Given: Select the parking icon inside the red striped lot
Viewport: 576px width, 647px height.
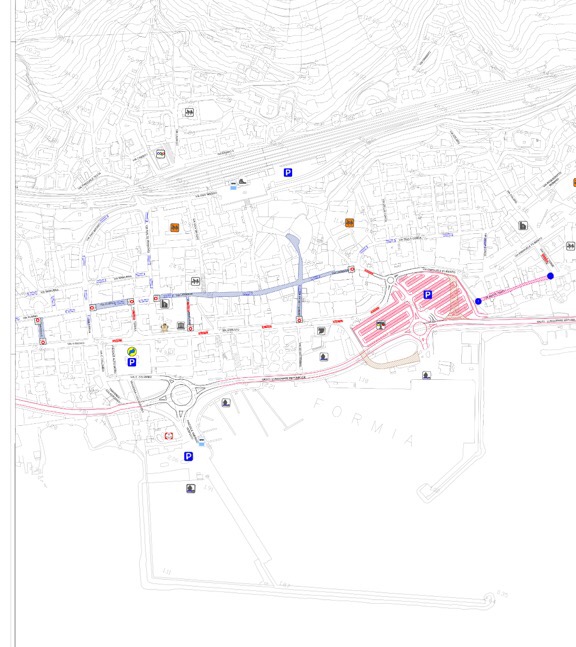Looking at the screenshot, I should [x=428, y=295].
